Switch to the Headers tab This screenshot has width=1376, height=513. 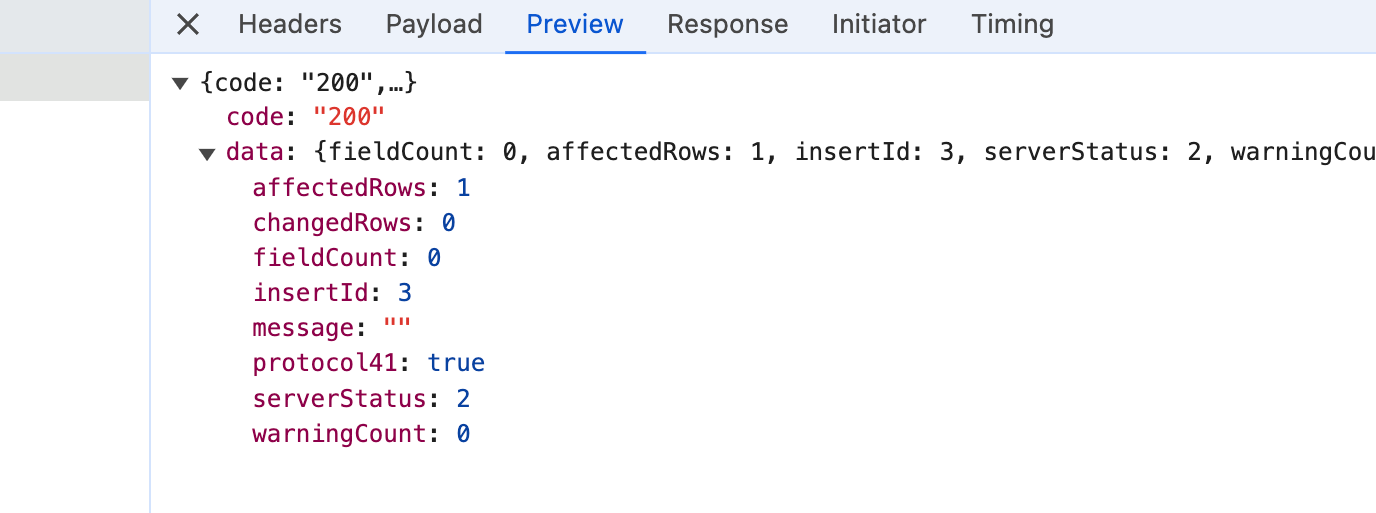click(x=290, y=25)
